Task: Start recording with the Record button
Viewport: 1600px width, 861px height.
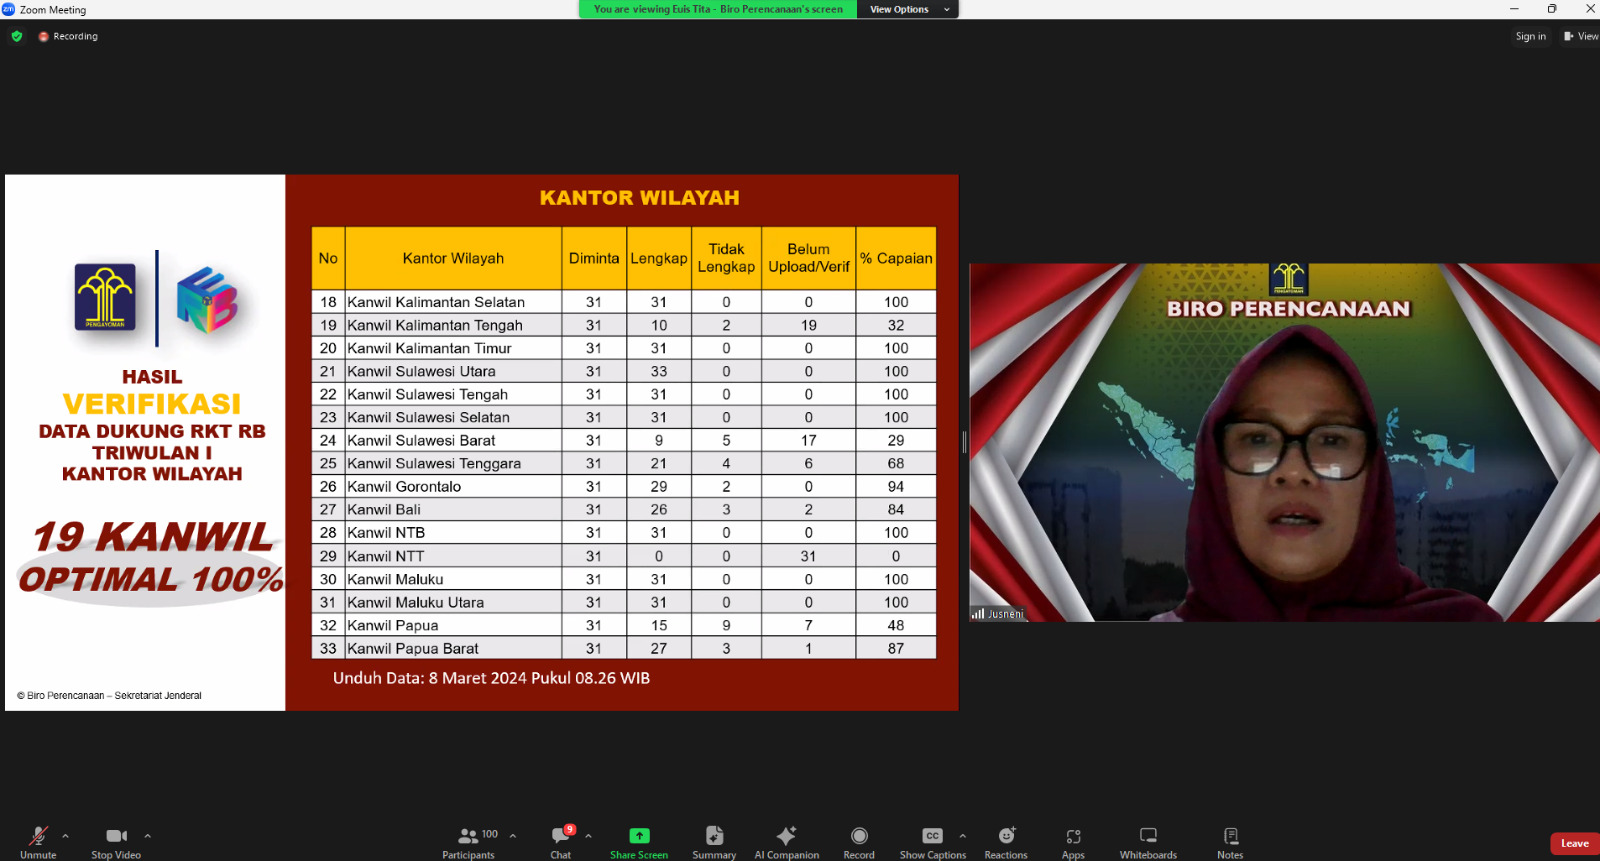Action: click(859, 840)
